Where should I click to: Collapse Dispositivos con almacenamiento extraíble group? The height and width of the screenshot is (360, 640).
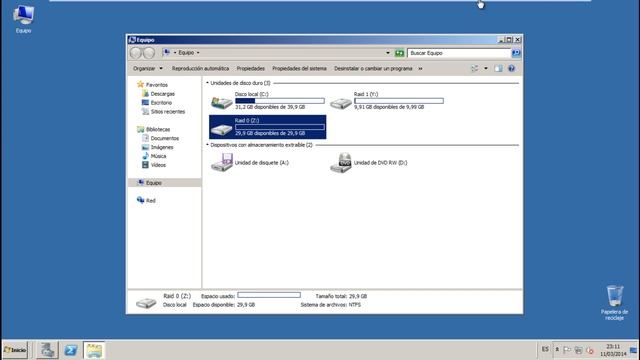[207, 145]
